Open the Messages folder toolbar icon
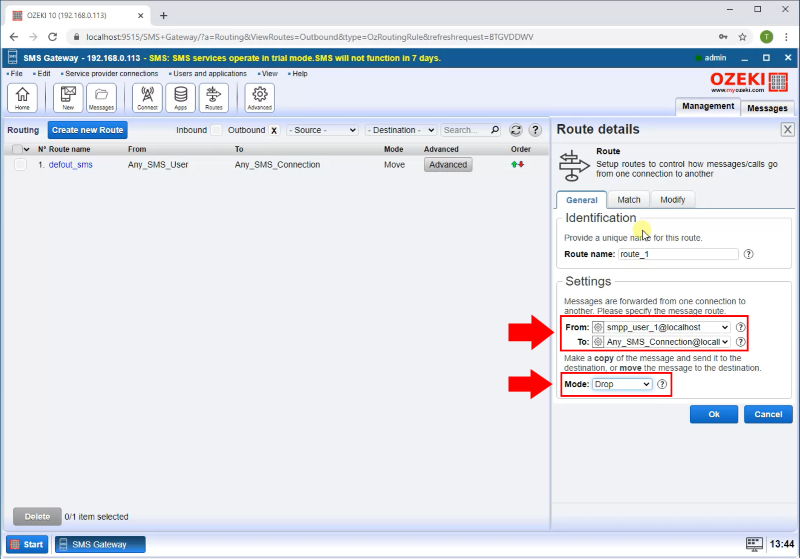This screenshot has height=559, width=800. tap(101, 98)
